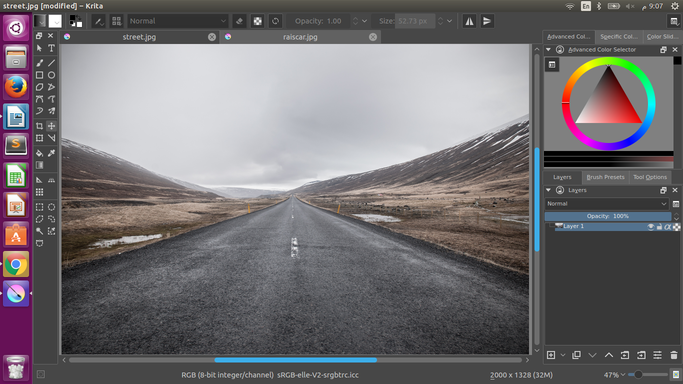Close the raiscar.jpg tab
683x384 pixels.
pos(373,37)
